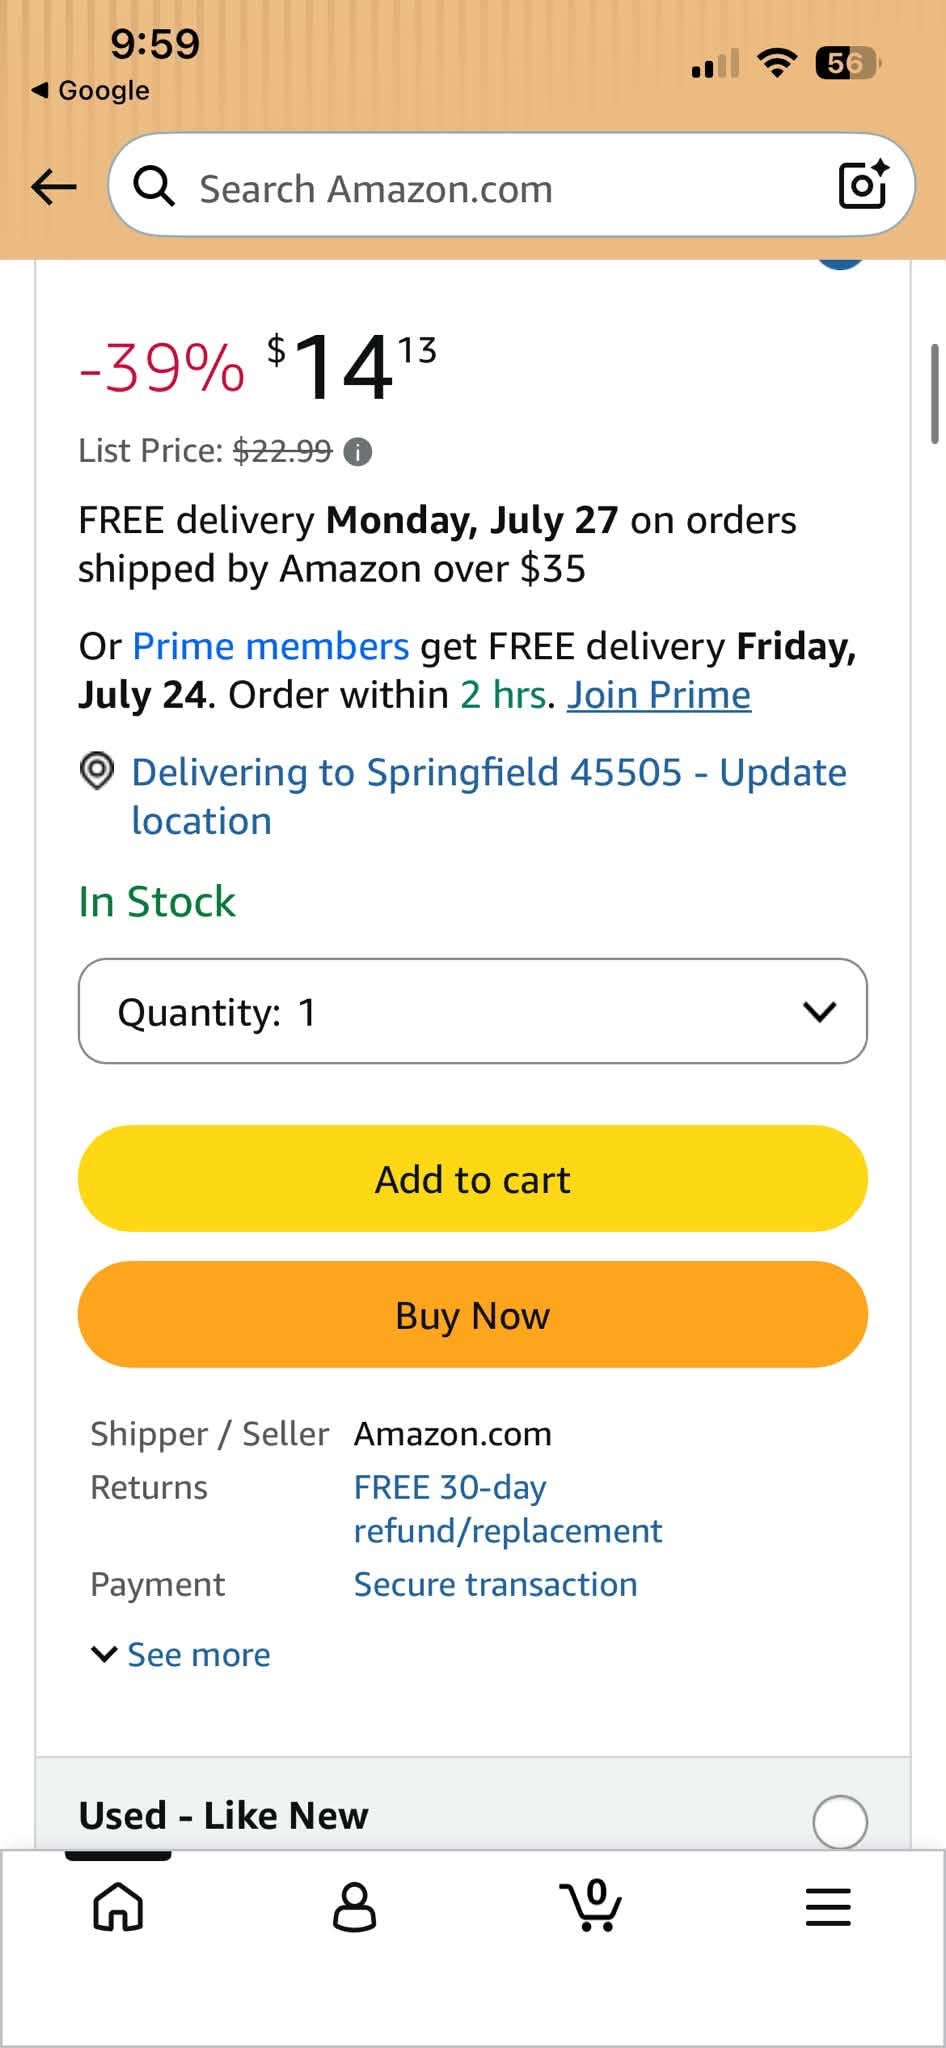The image size is (946, 2048).
Task: Select Used - Like New radio button
Action: pyautogui.click(x=840, y=1821)
